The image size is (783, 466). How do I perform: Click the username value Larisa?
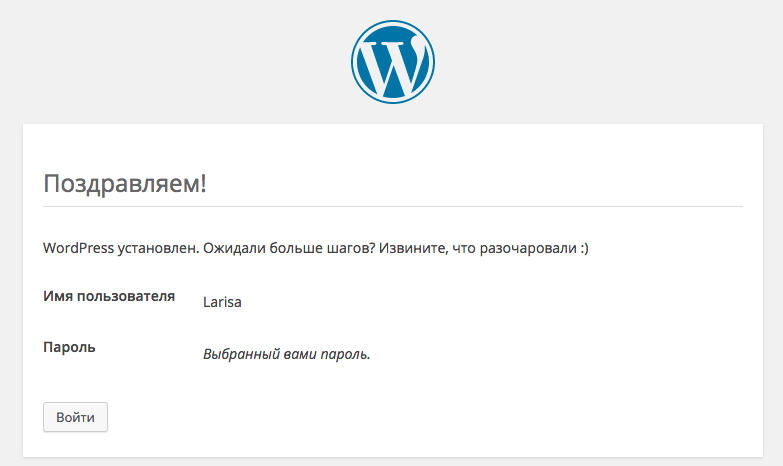[x=222, y=300]
